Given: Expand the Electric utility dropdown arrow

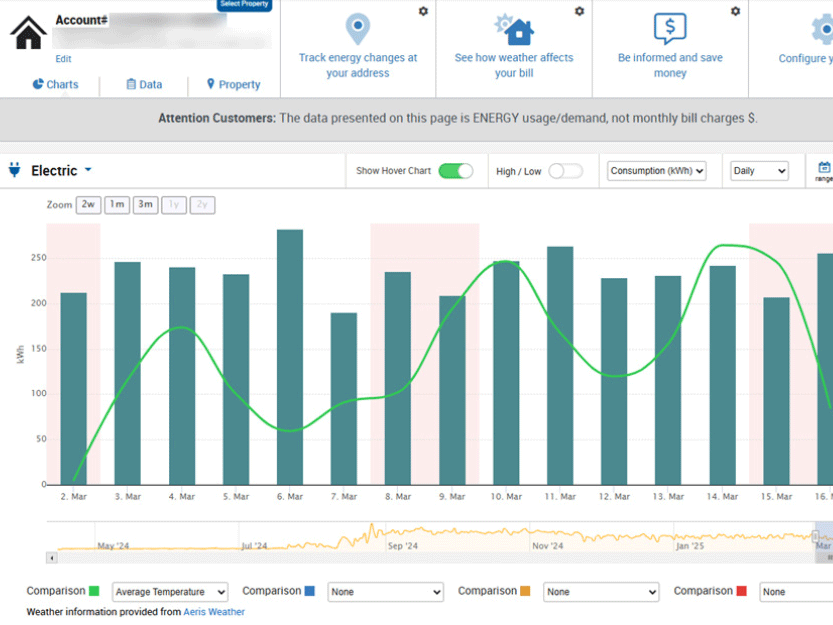Looking at the screenshot, I should (x=88, y=170).
